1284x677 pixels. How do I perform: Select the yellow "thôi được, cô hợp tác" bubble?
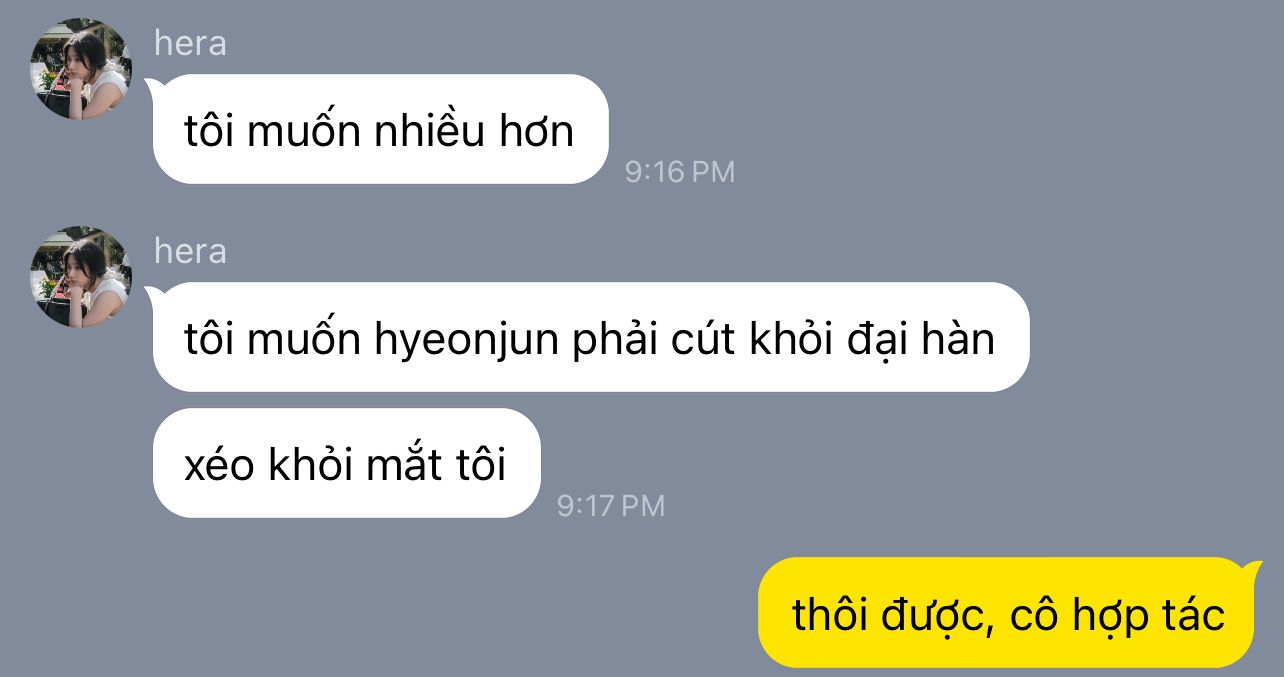point(1006,612)
